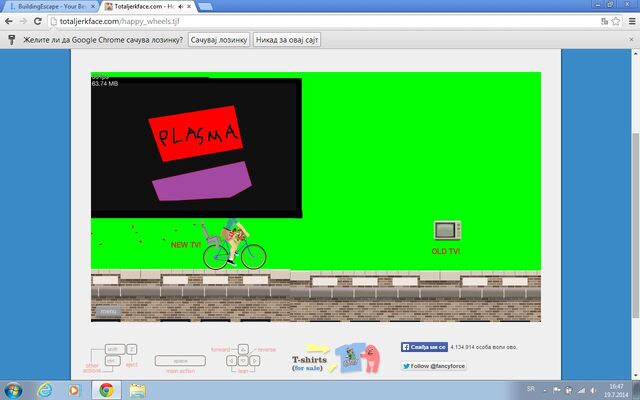
Task: Switch to the BuildingEscape tab
Action: (x=51, y=7)
